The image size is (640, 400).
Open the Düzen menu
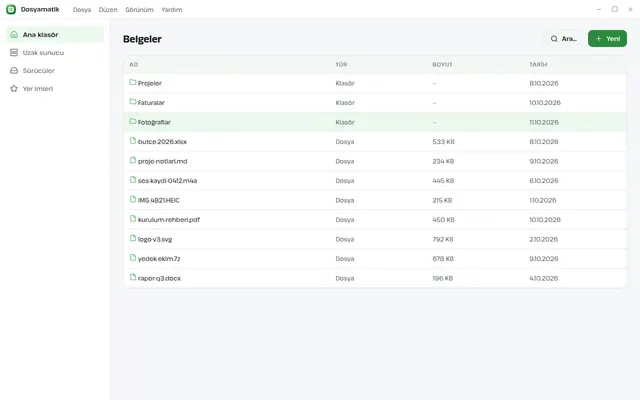[x=108, y=9]
